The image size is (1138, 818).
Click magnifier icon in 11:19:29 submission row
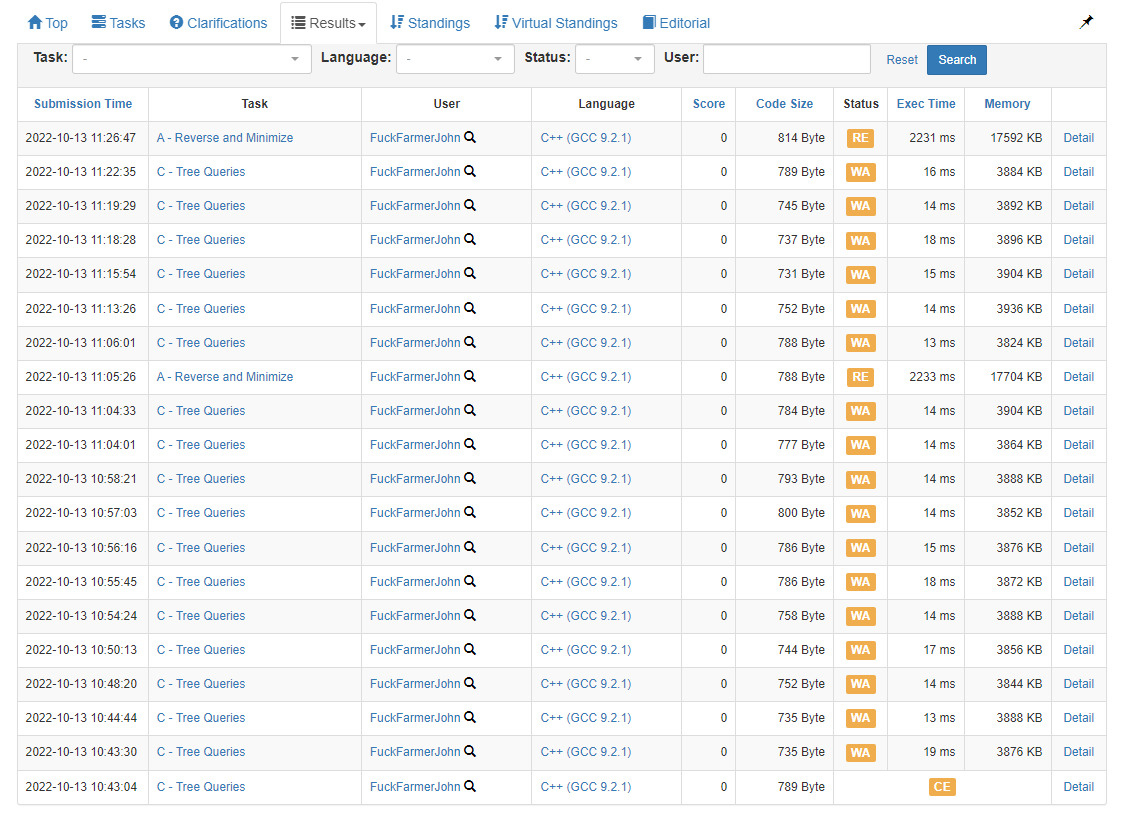(x=470, y=205)
